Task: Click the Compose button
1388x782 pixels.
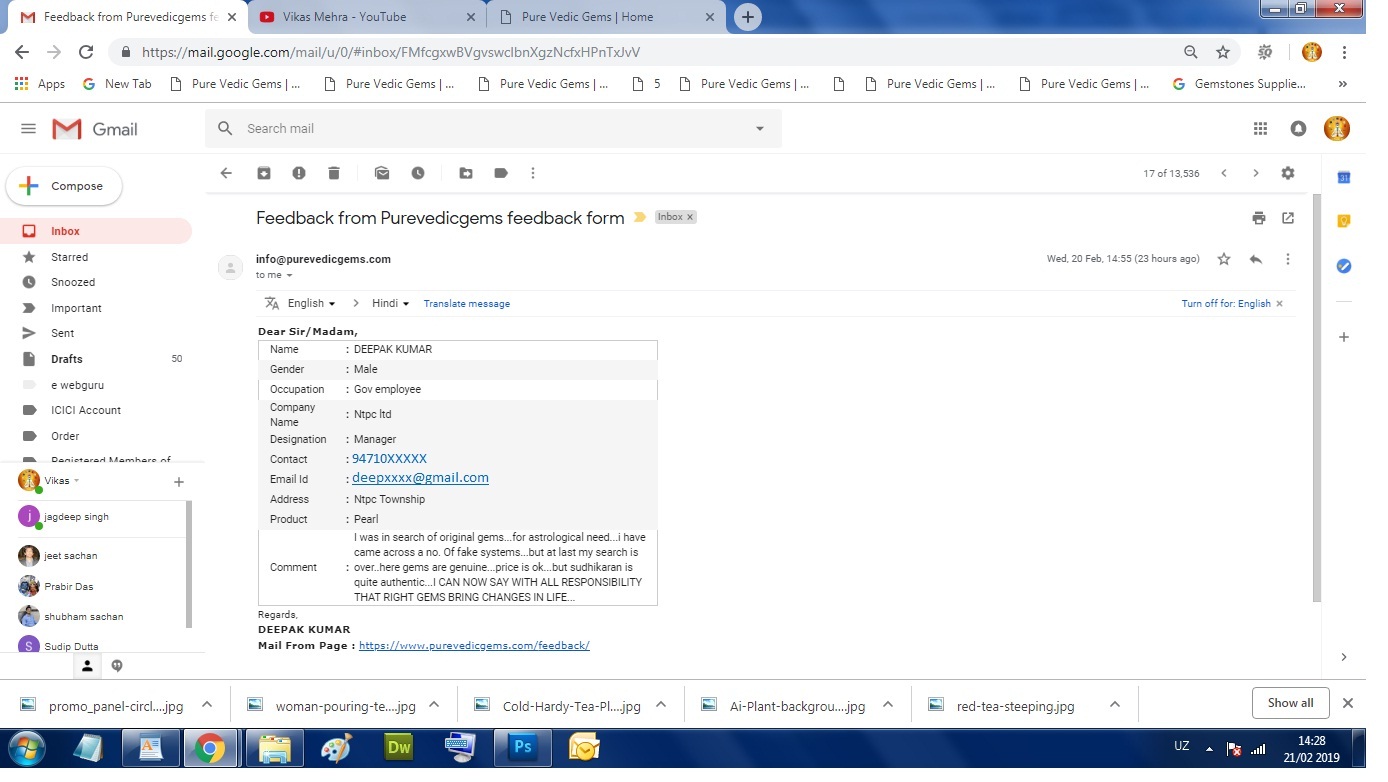Action: click(64, 186)
